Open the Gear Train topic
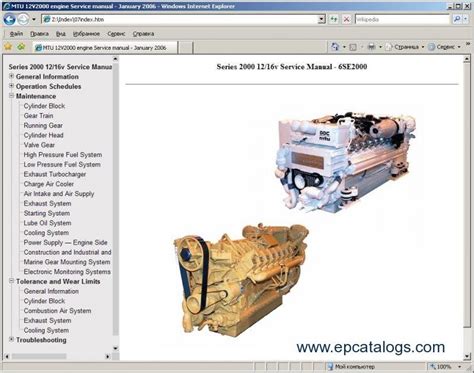The width and height of the screenshot is (474, 373). pos(38,116)
